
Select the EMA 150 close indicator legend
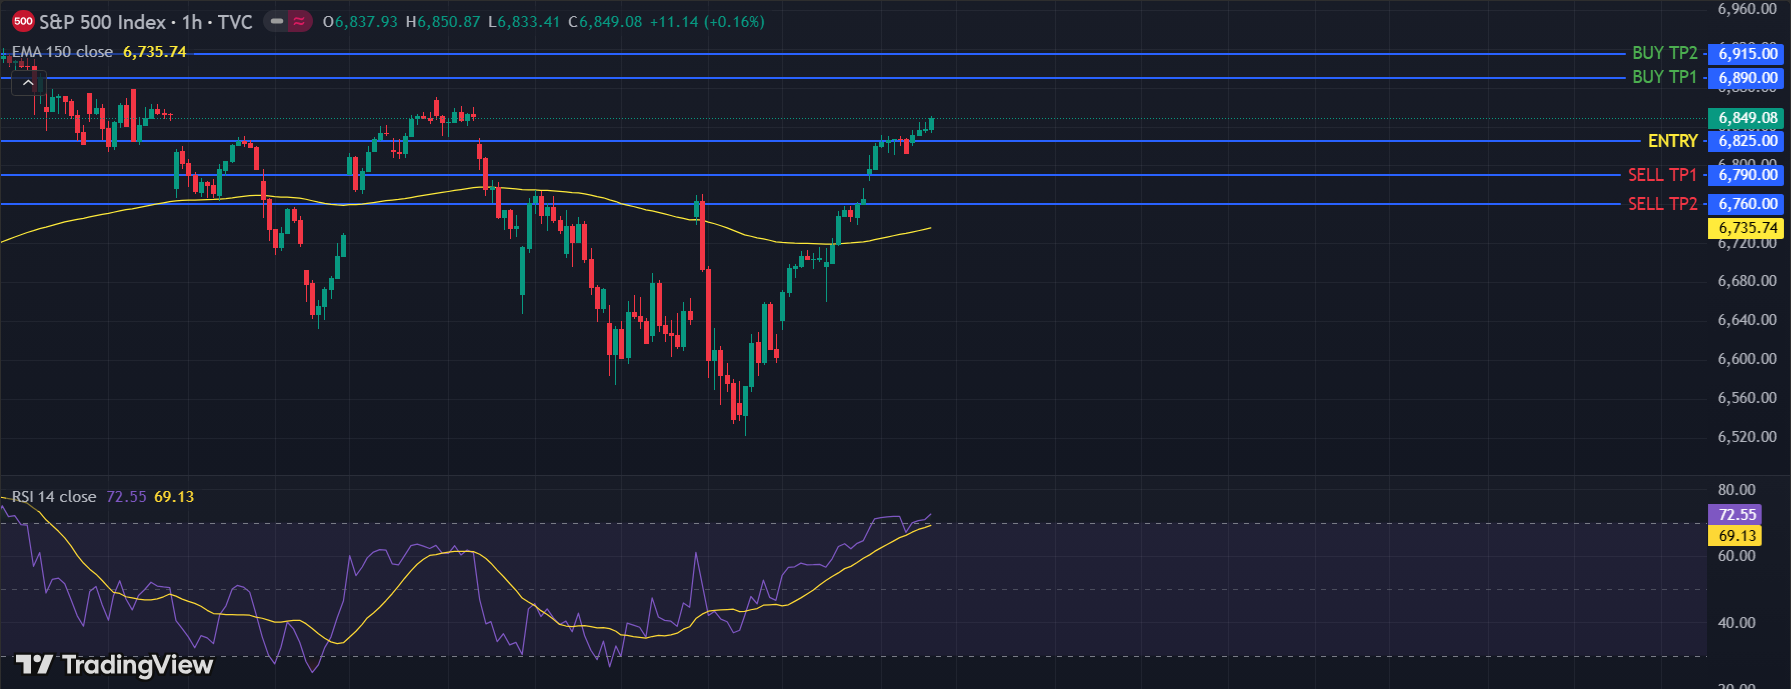click(62, 52)
